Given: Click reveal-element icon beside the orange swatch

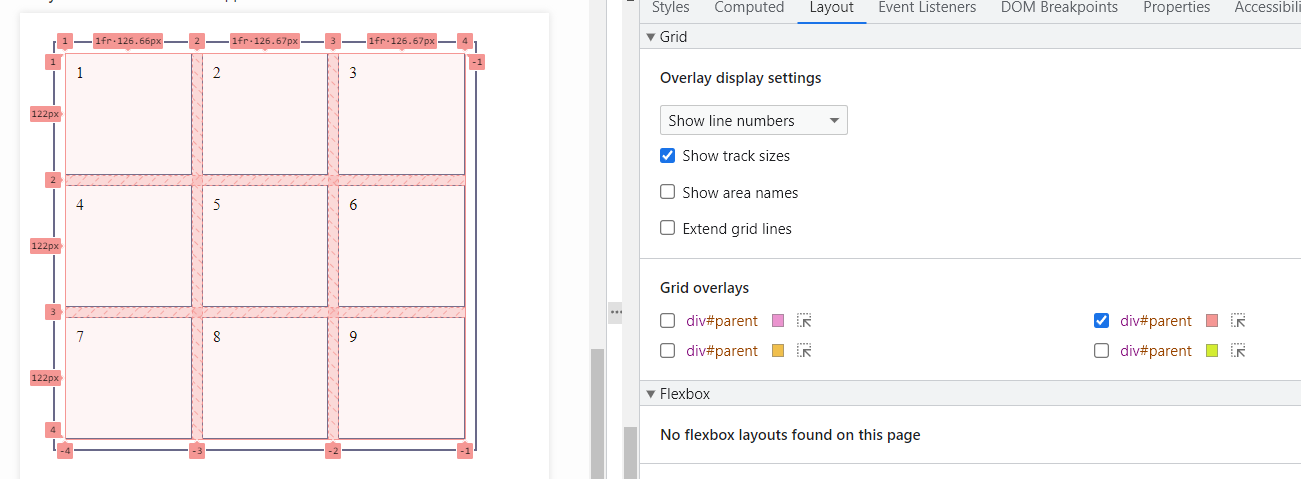Looking at the screenshot, I should 804,351.
